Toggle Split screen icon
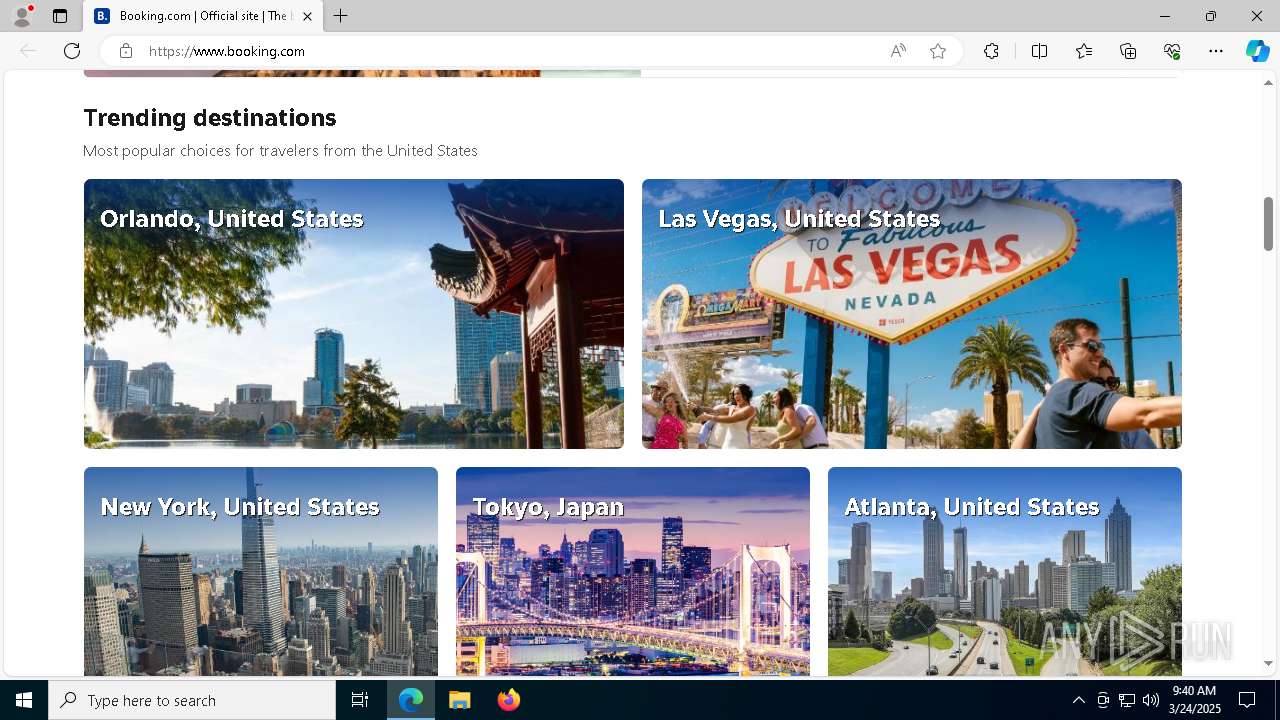The width and height of the screenshot is (1280, 720). point(1039,51)
